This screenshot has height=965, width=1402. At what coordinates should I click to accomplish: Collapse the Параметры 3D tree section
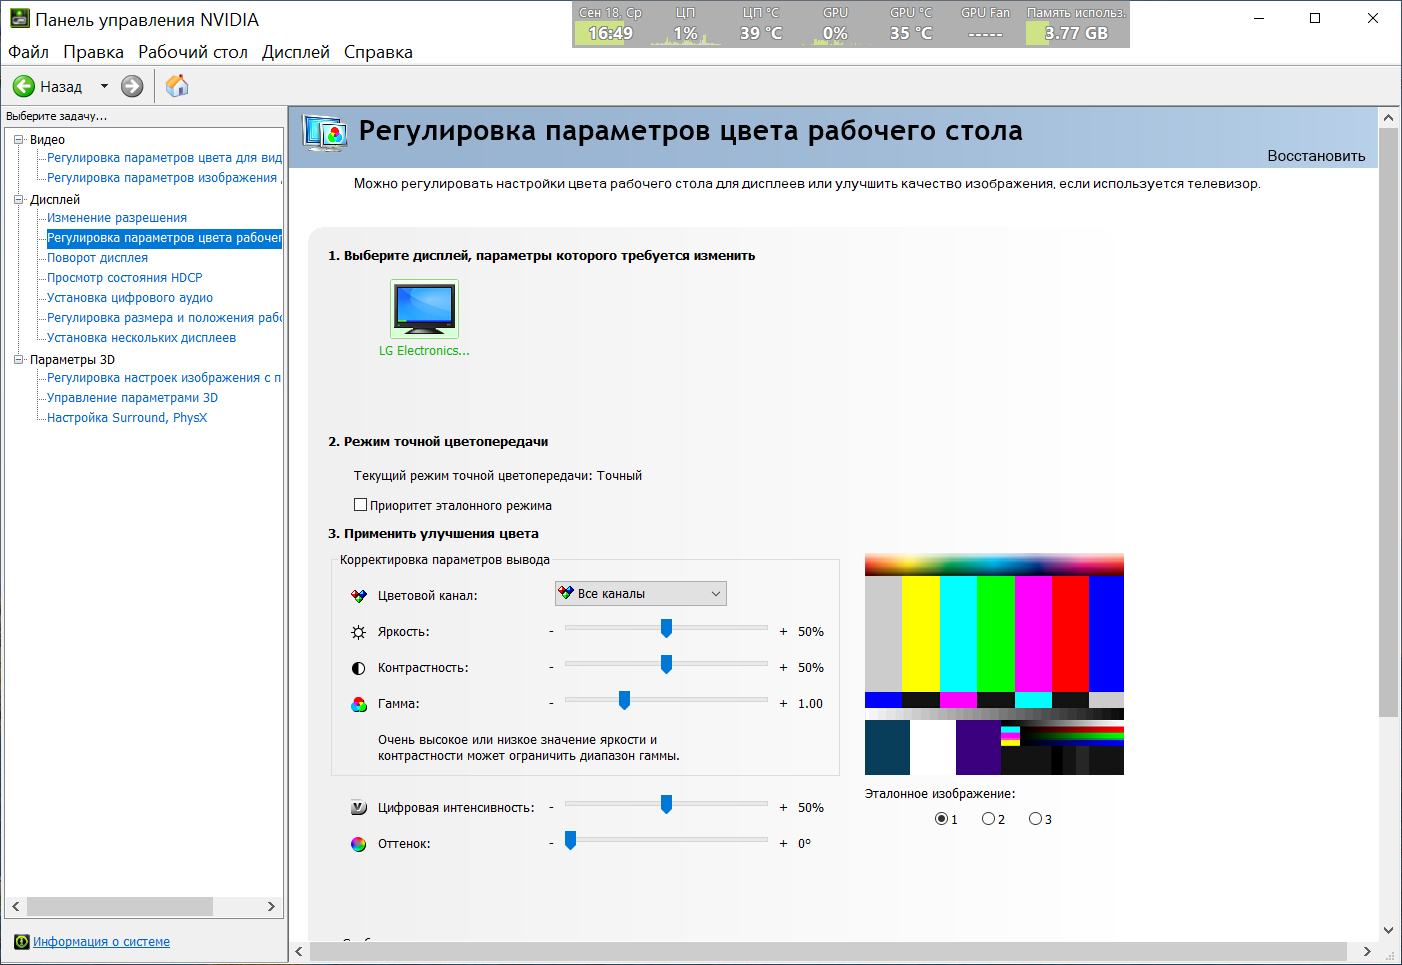pos(18,360)
